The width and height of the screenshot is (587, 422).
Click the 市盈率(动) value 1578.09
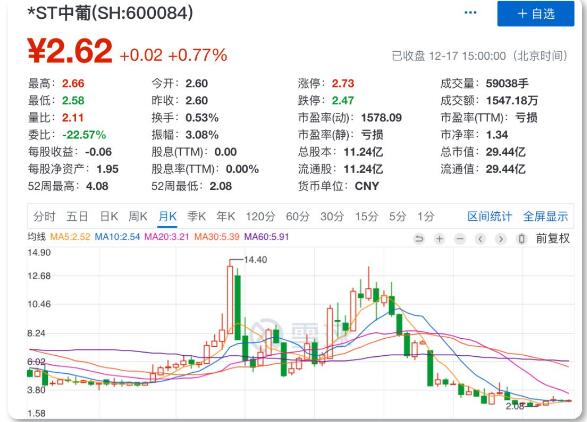pos(381,118)
